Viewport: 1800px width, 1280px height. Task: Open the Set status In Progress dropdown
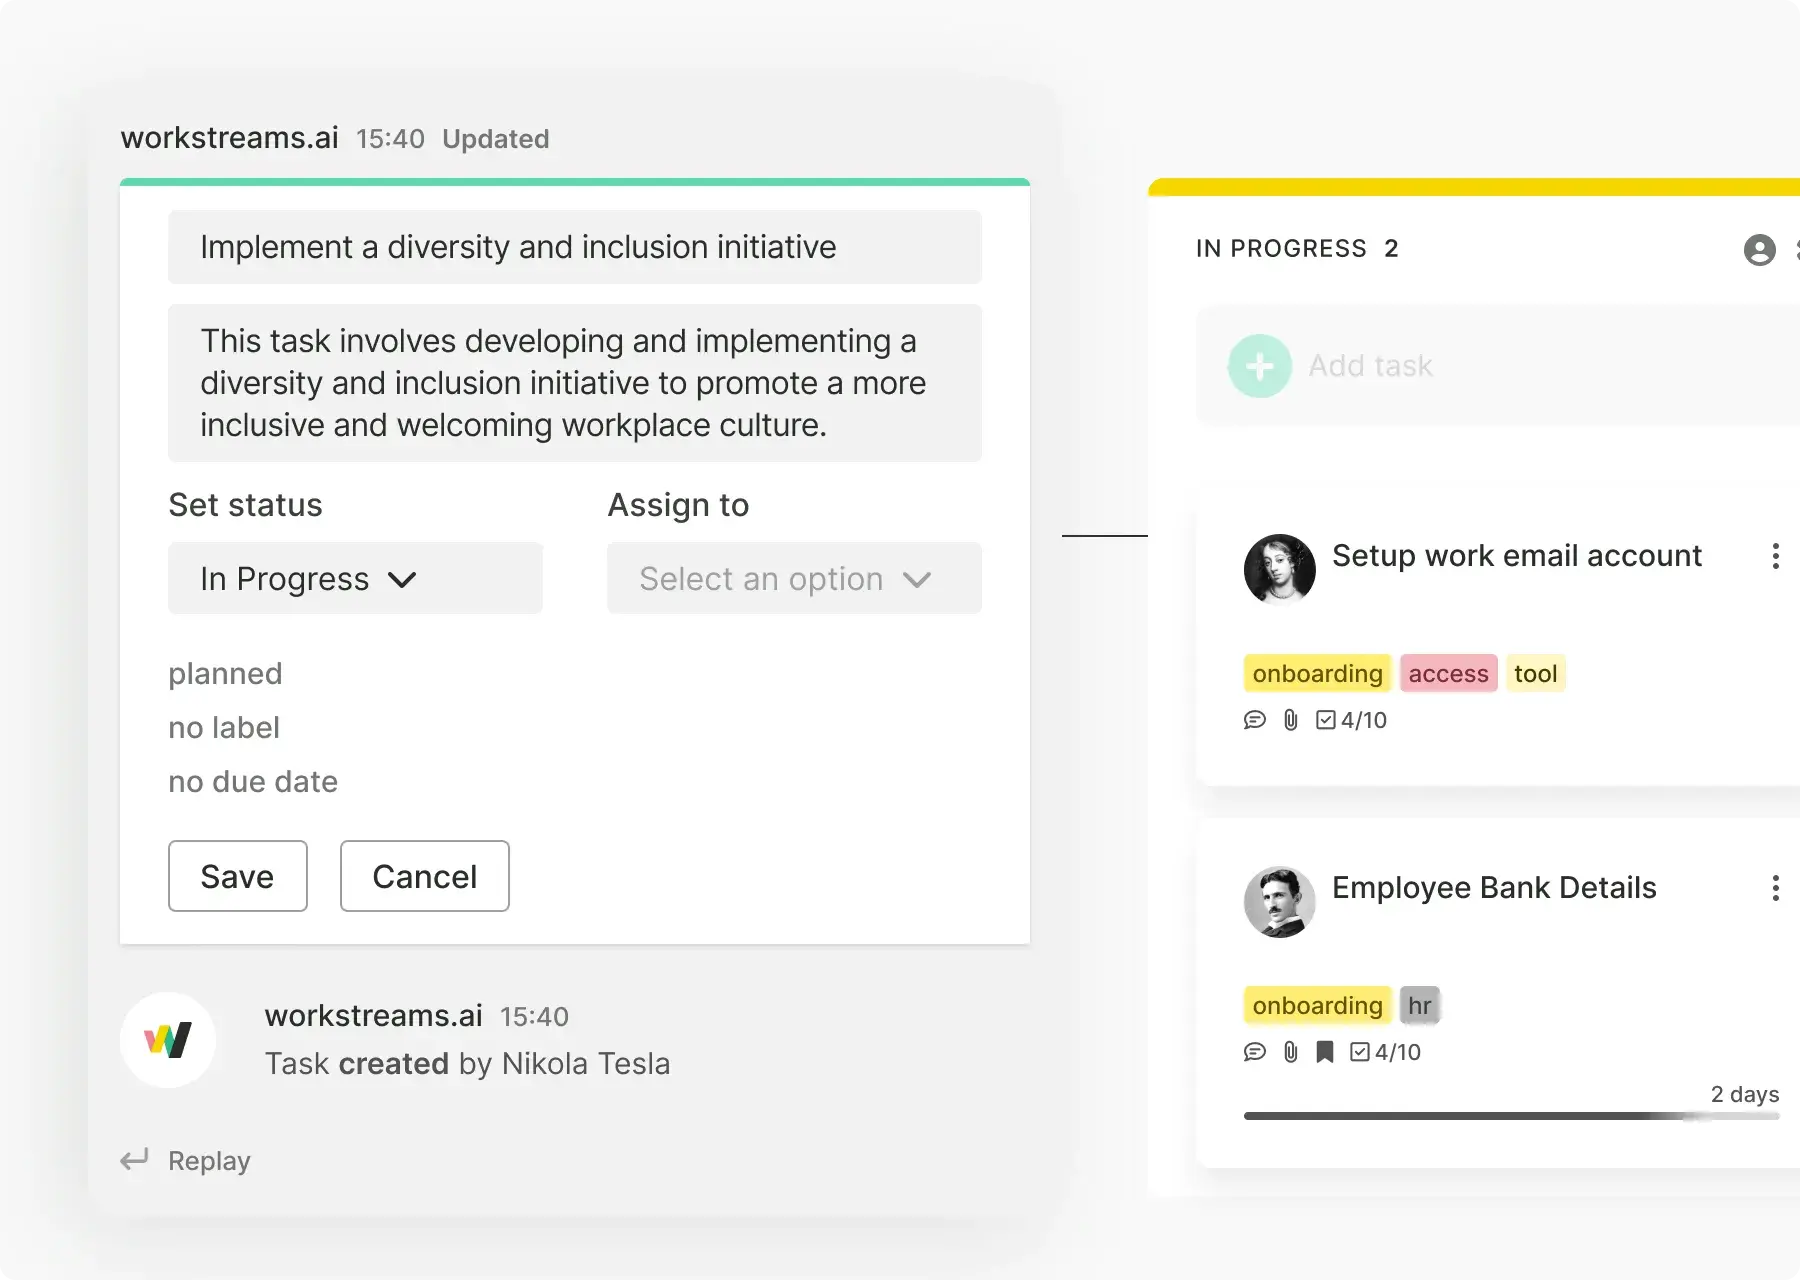pyautogui.click(x=355, y=578)
